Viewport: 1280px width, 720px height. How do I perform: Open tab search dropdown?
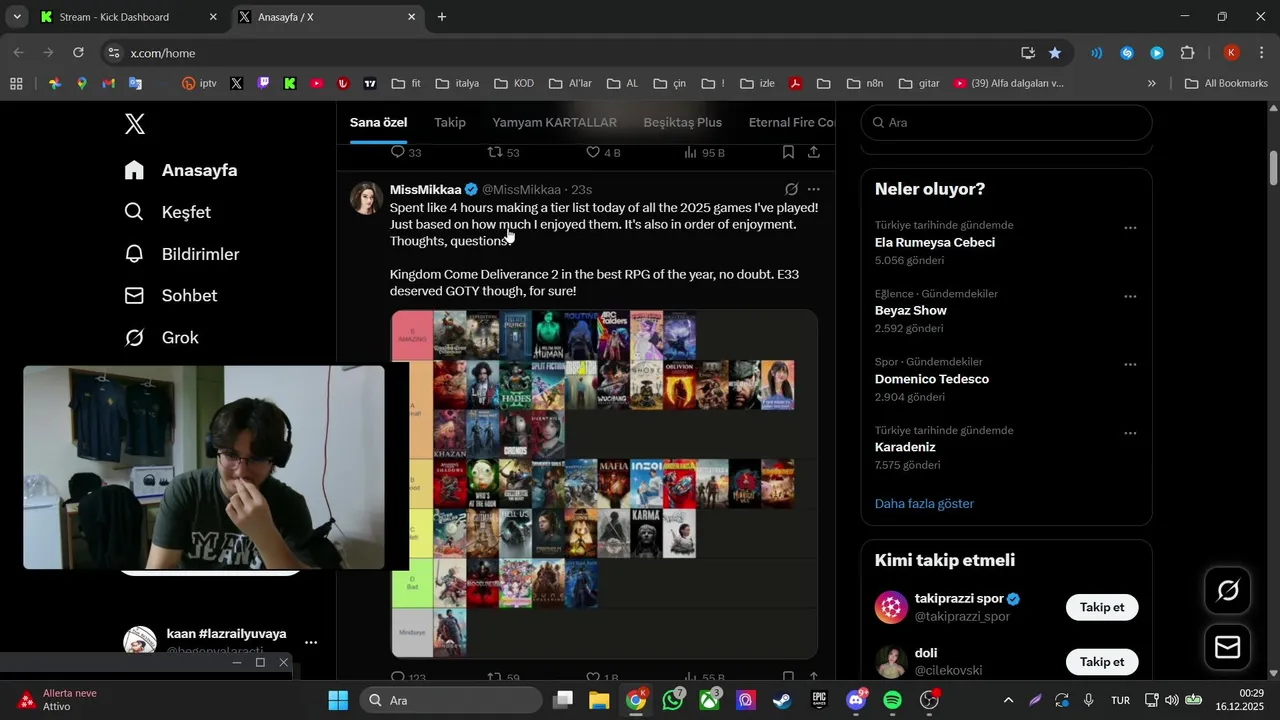[x=17, y=17]
